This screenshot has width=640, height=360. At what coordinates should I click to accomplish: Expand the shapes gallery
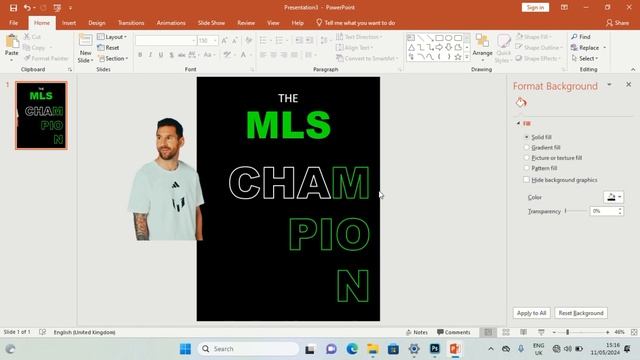467,57
